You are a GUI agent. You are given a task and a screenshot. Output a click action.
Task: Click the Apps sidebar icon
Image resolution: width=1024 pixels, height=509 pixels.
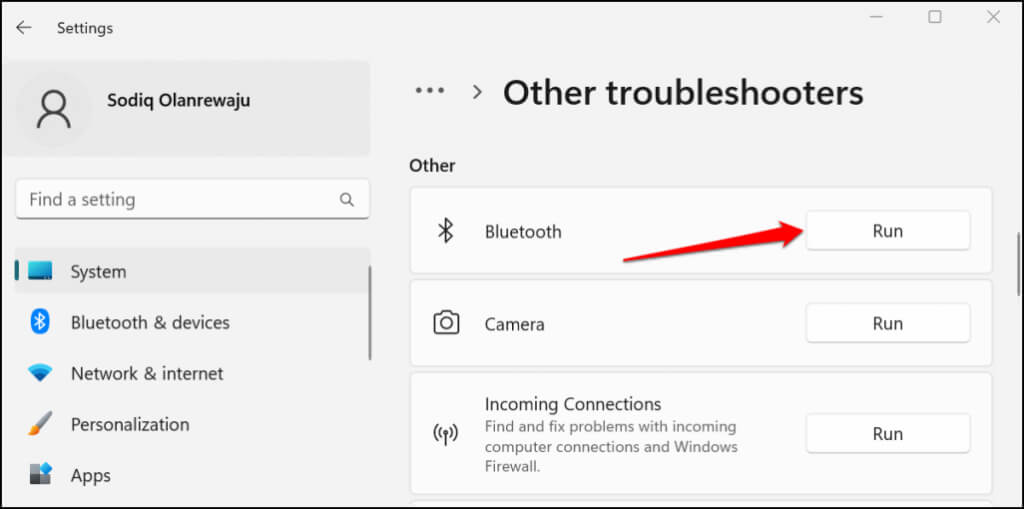point(40,474)
